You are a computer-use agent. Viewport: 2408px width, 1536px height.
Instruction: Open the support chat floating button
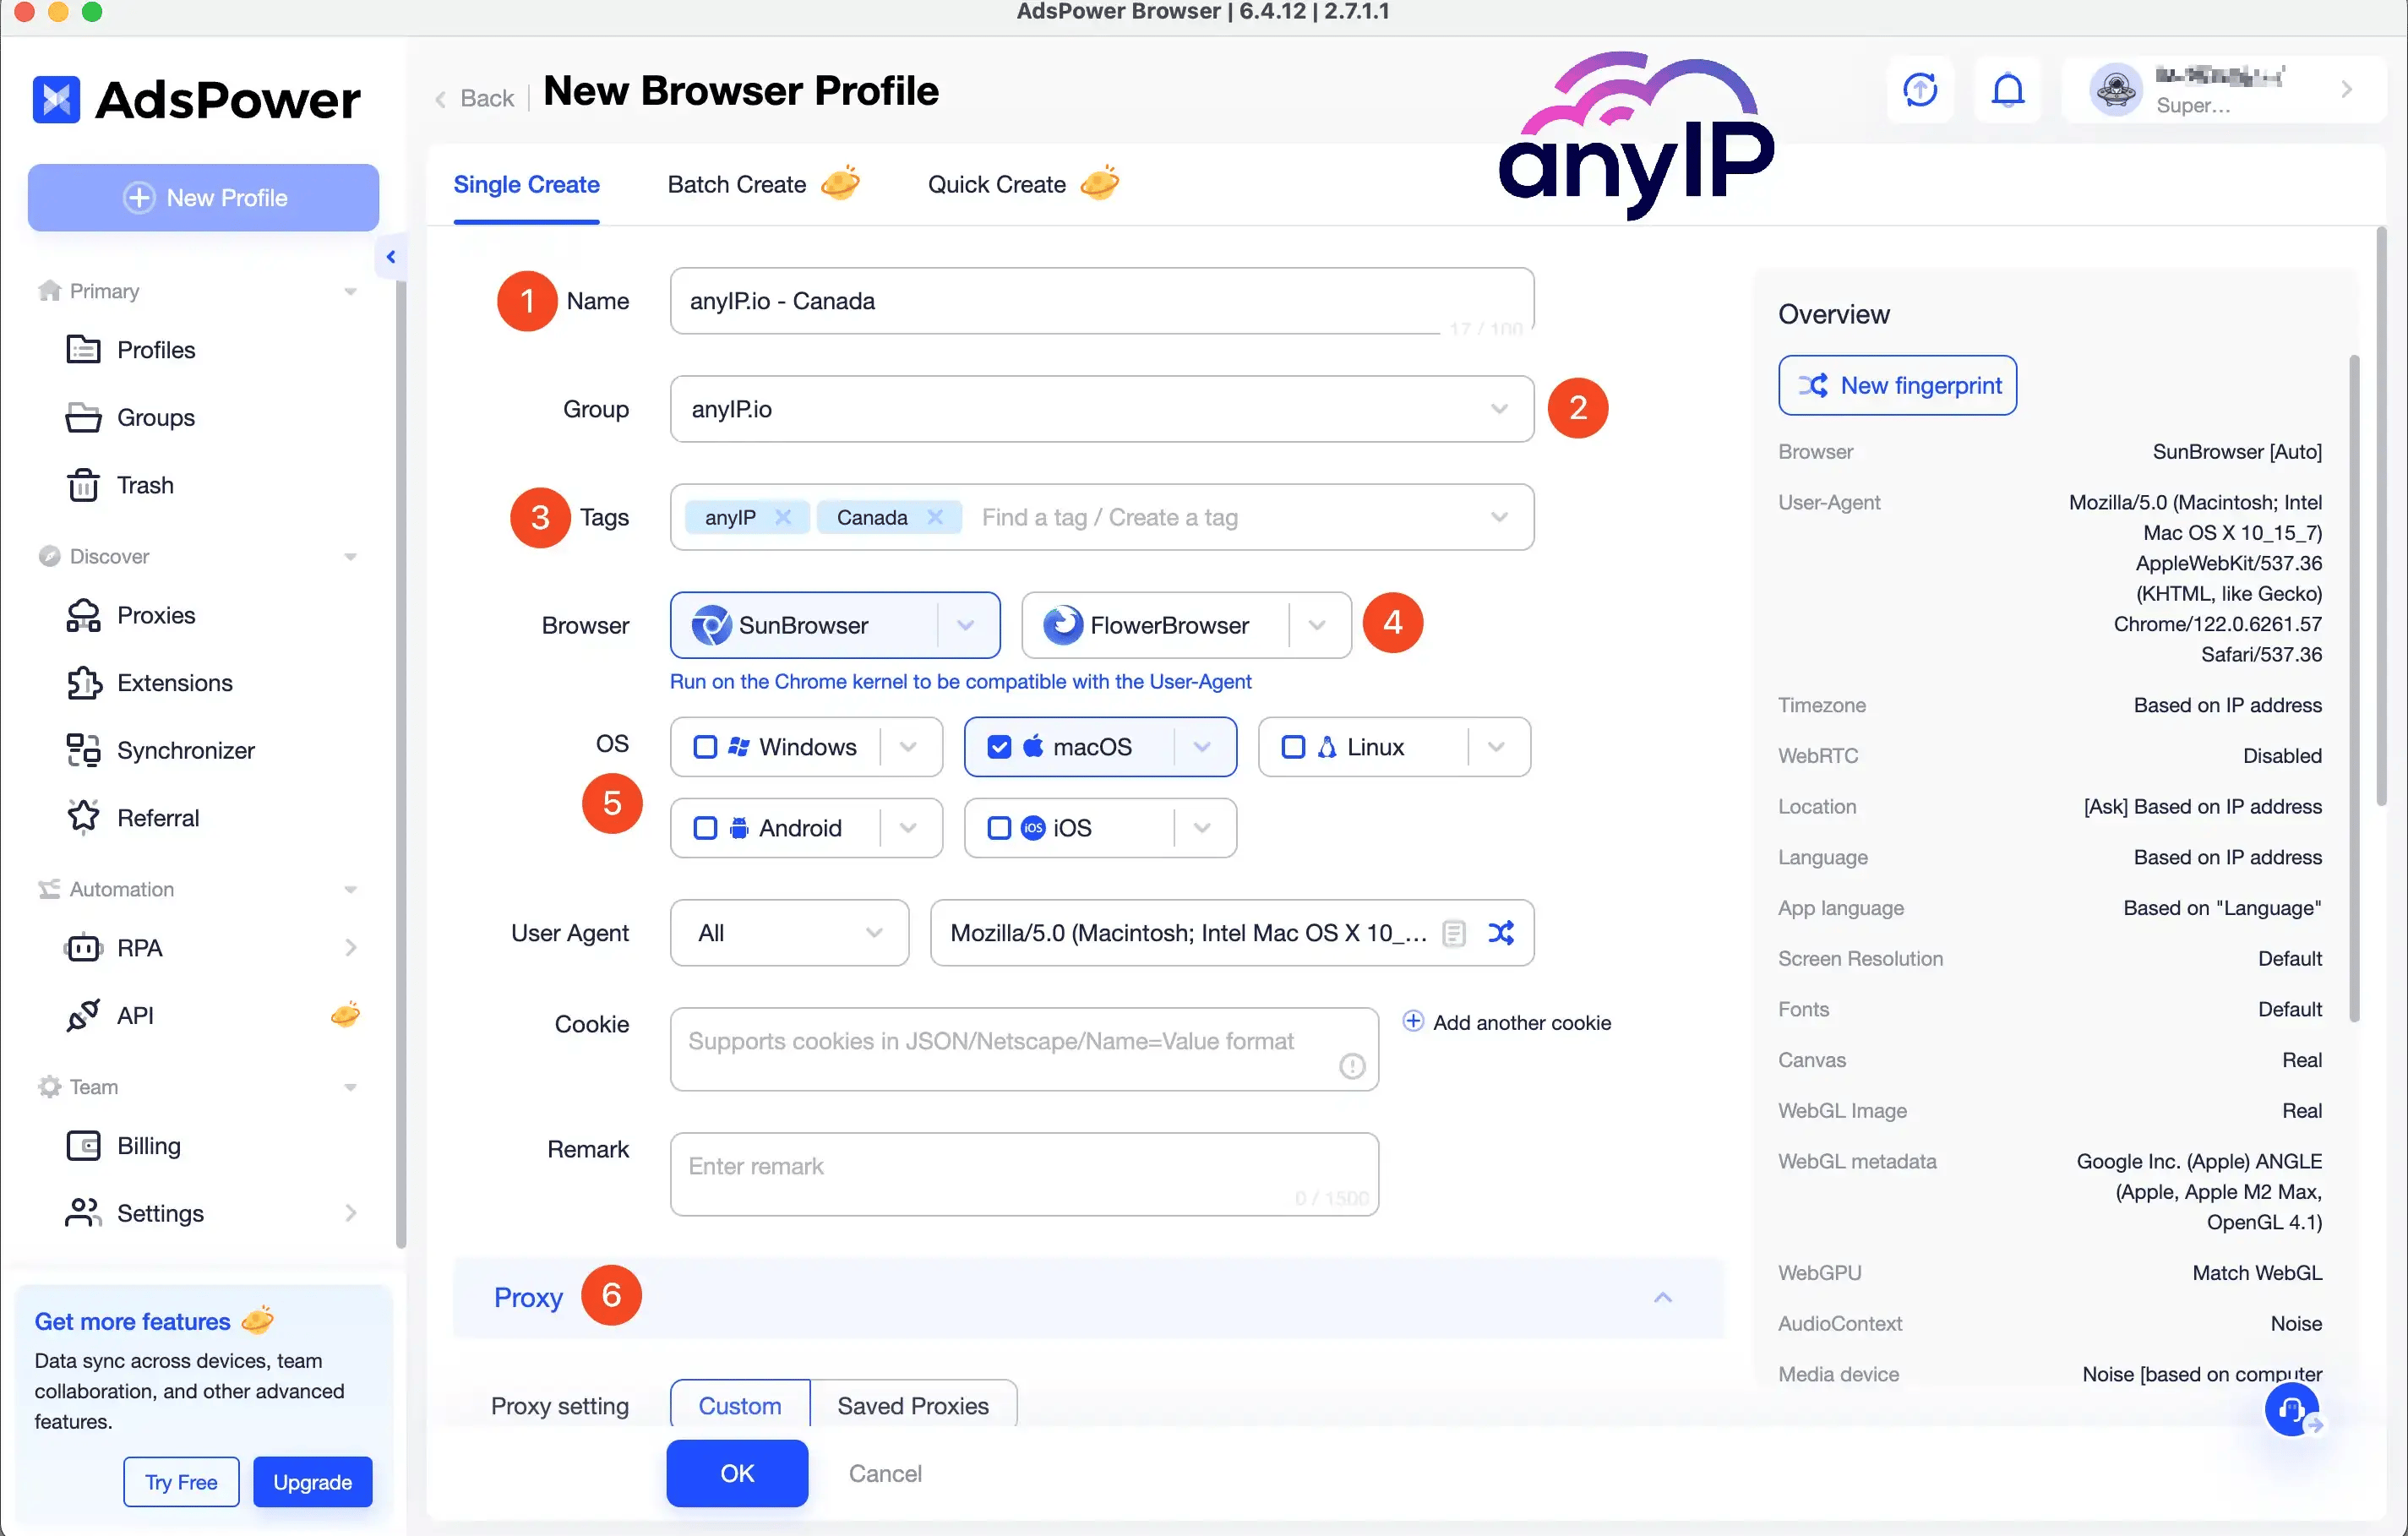pyautogui.click(x=2292, y=1410)
